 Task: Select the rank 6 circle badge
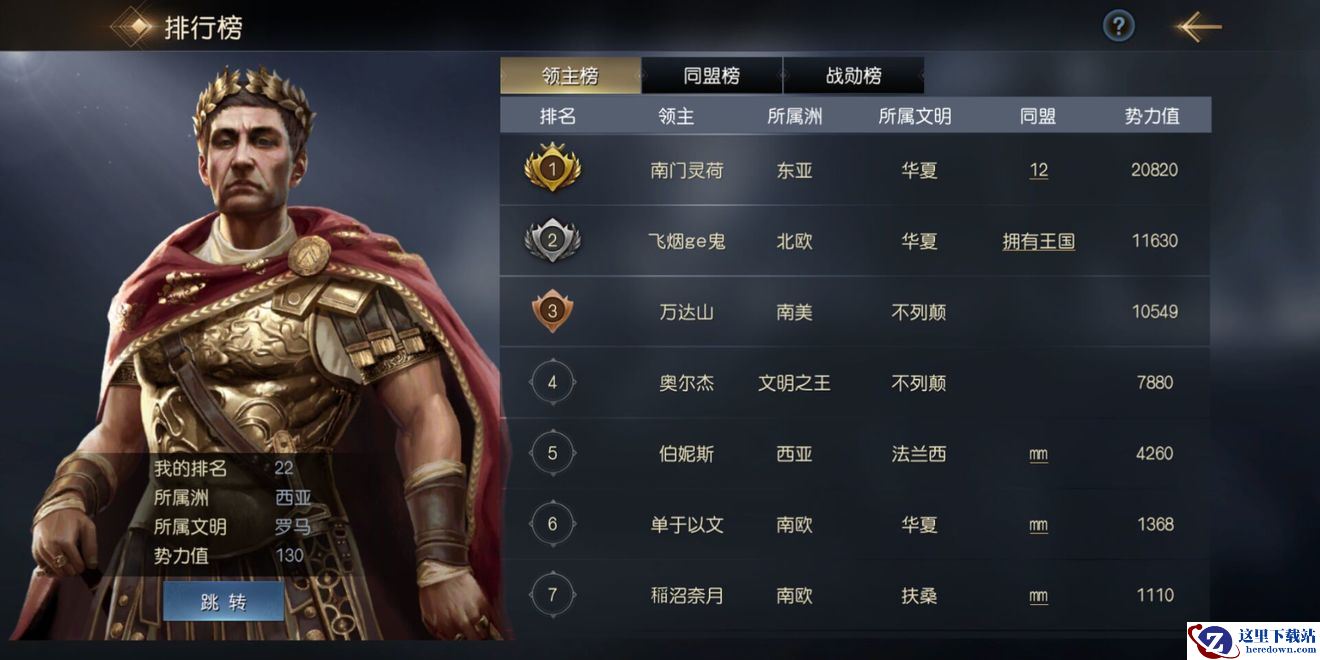coord(552,524)
